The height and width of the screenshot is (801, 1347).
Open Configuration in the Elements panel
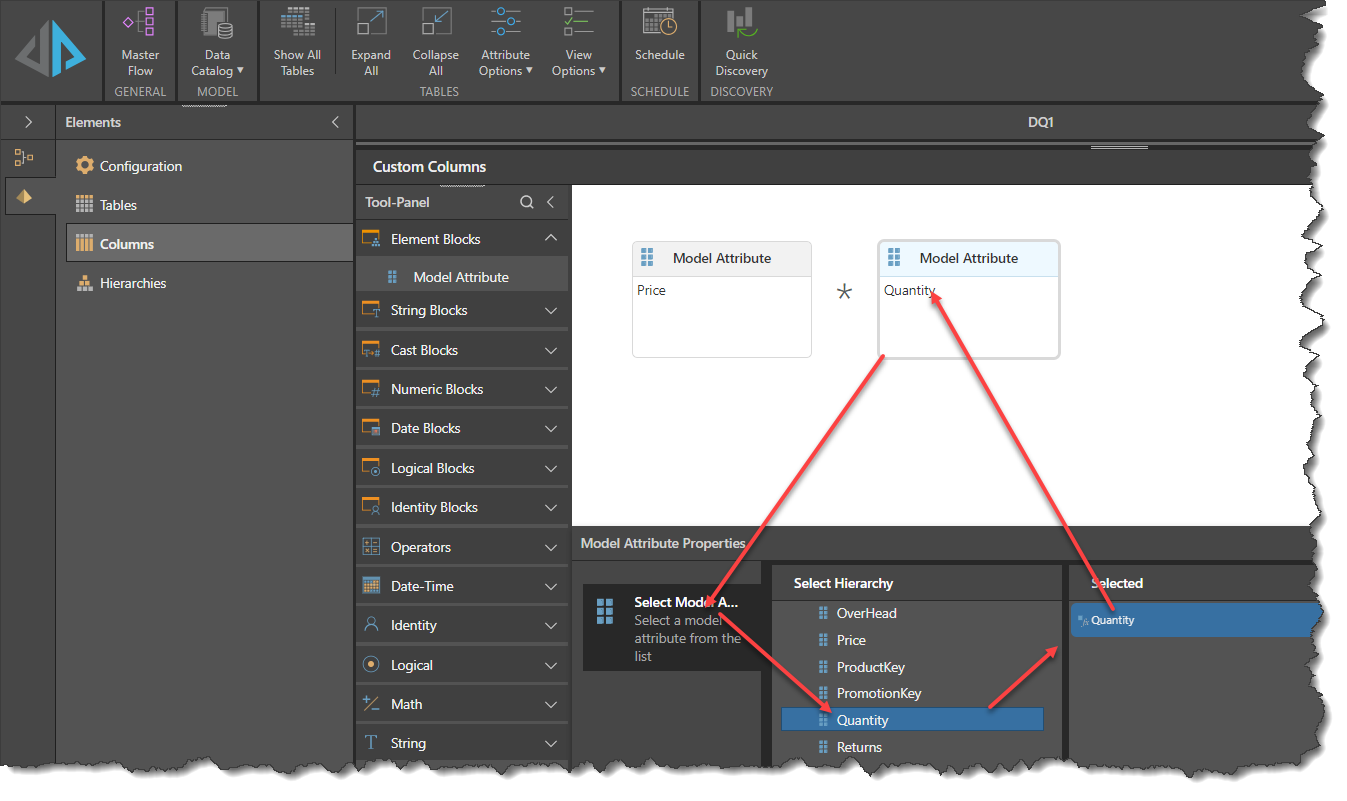[140, 166]
